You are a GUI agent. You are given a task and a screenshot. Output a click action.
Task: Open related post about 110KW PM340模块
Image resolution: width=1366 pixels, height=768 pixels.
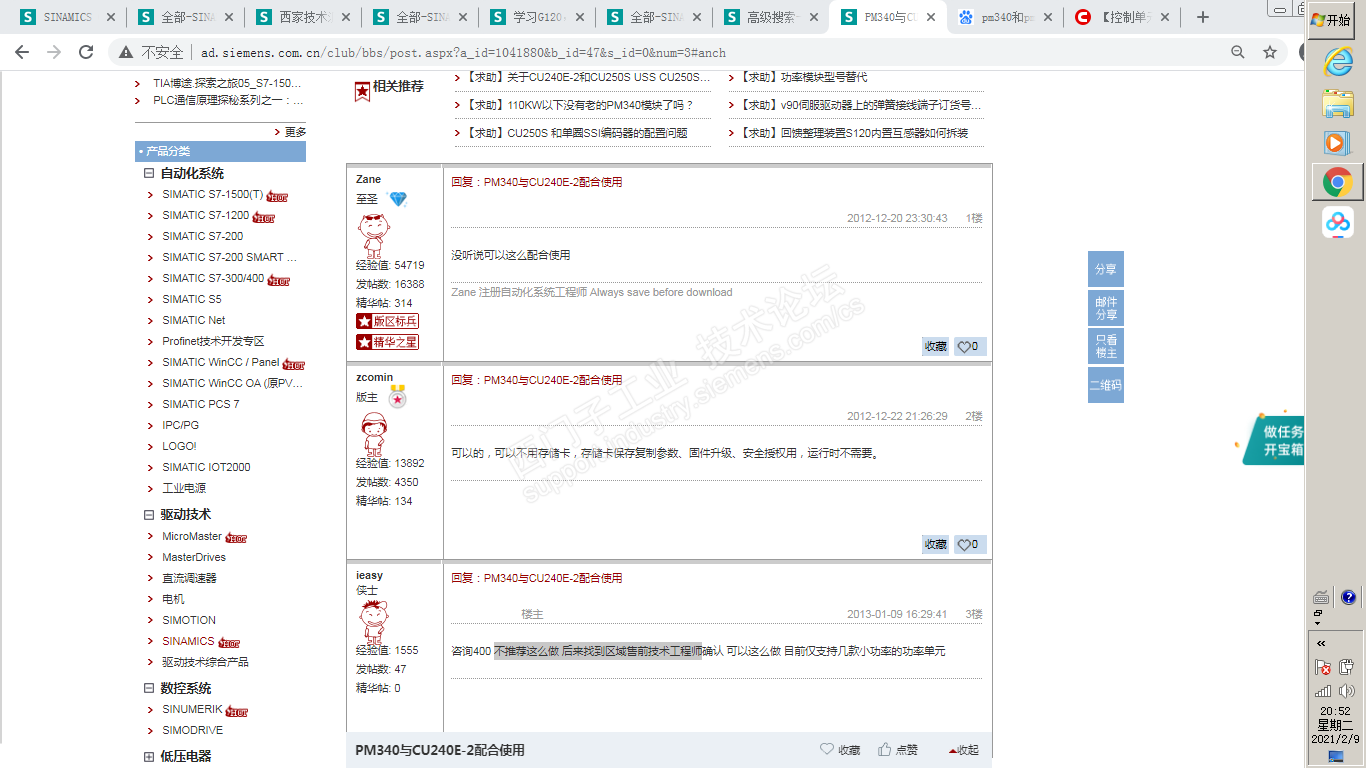580,105
